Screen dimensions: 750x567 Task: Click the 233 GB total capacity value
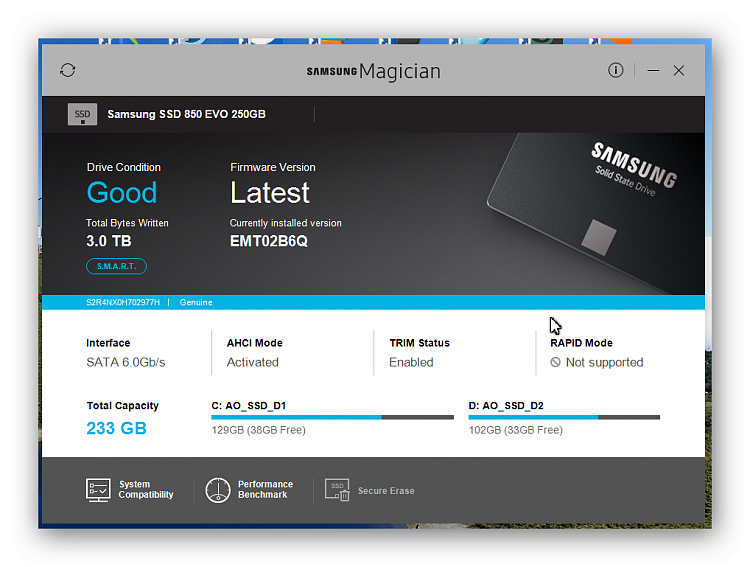(x=116, y=428)
